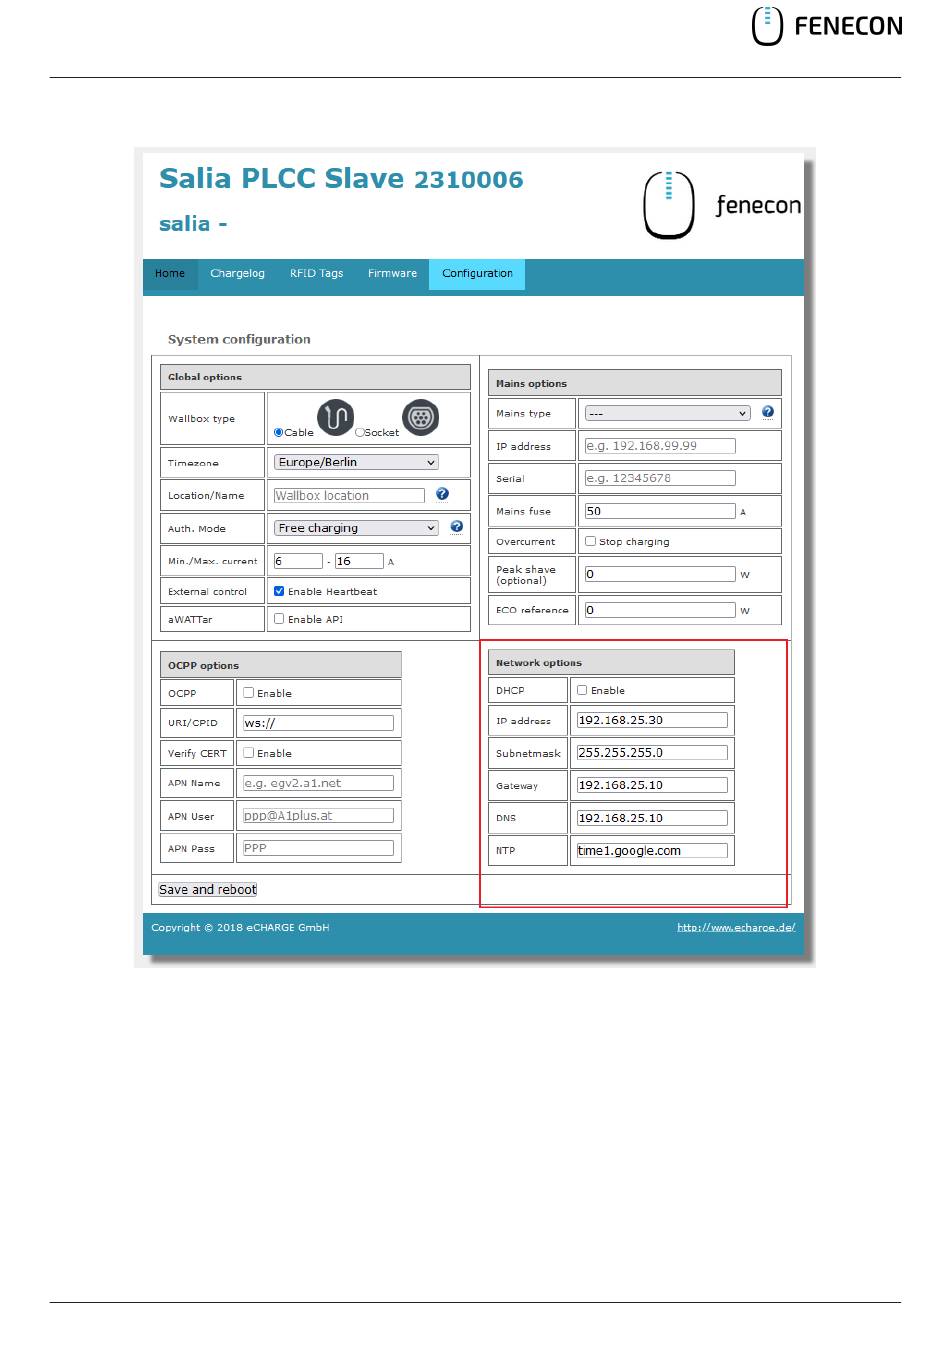Click the Copyright 2018 eCHARGE GmbH text
This screenshot has height=1358, width=950.
240,927
